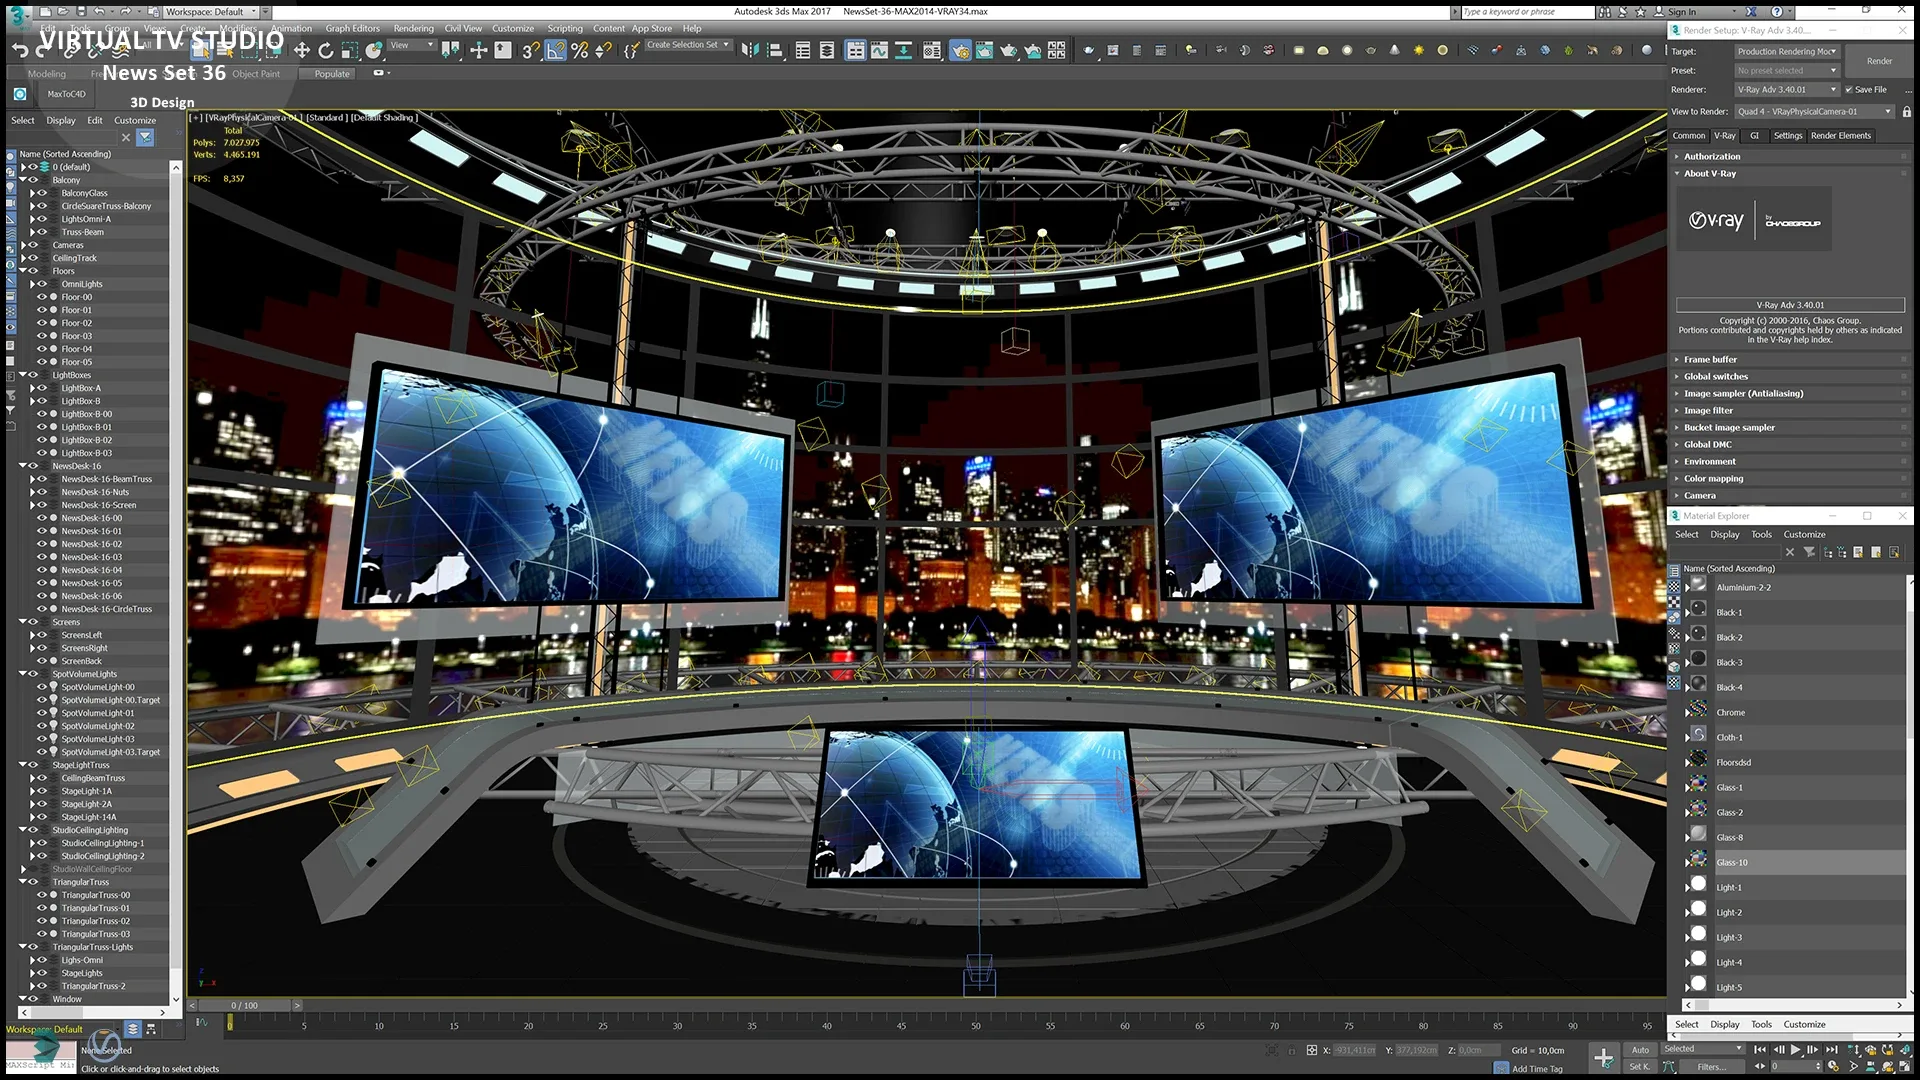Open the Rendering menu in menu bar
1920x1080 pixels.
pos(413,29)
